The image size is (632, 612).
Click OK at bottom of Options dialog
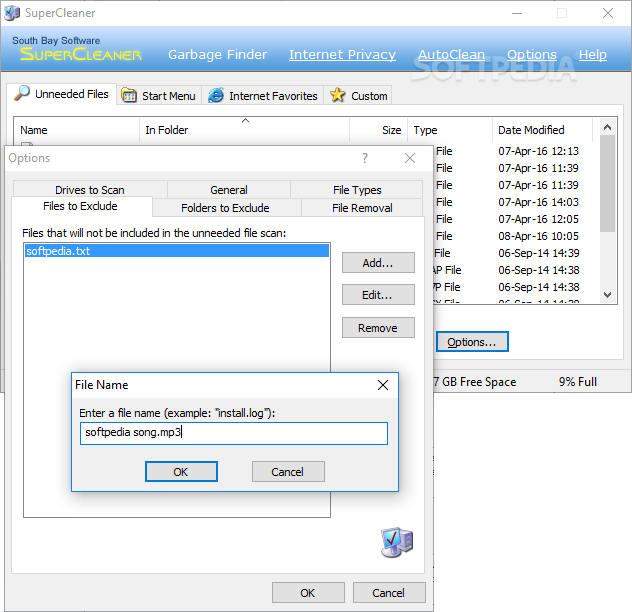pyautogui.click(x=308, y=593)
